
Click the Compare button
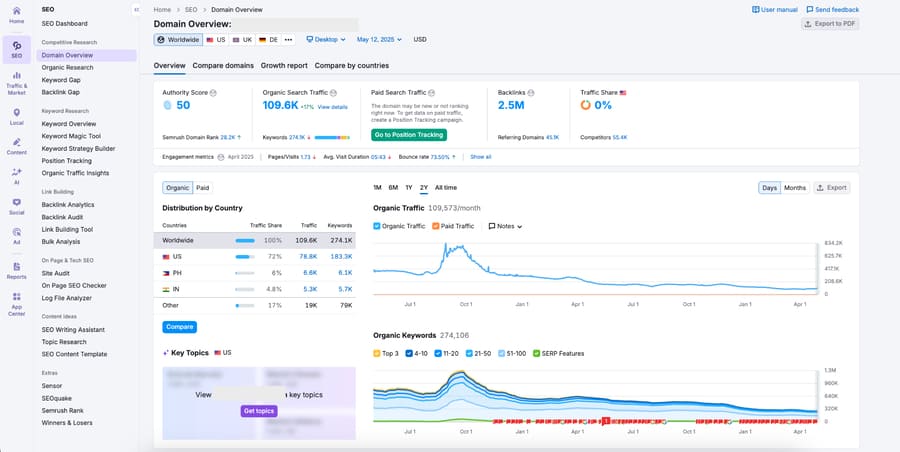point(180,327)
